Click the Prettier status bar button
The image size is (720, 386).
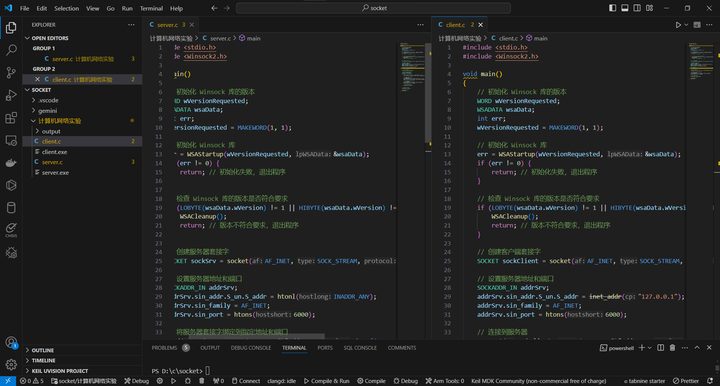686,381
